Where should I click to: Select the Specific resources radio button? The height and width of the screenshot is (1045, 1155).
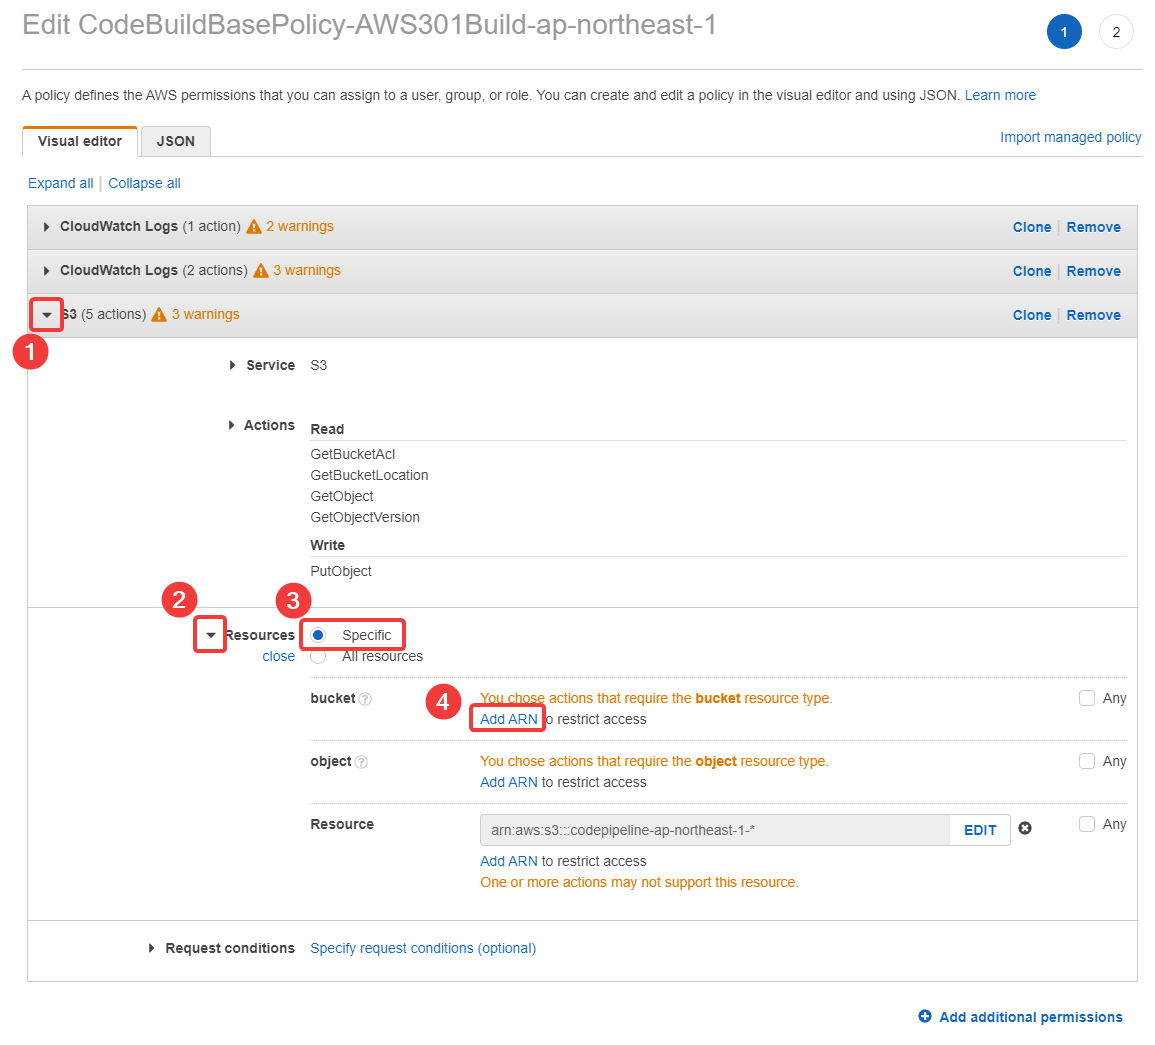(318, 635)
